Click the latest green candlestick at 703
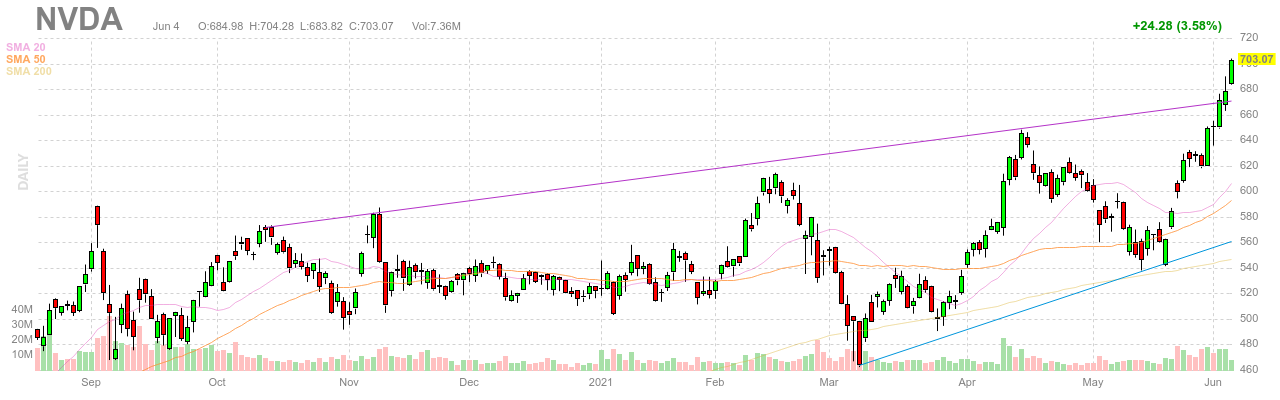 pos(1231,72)
